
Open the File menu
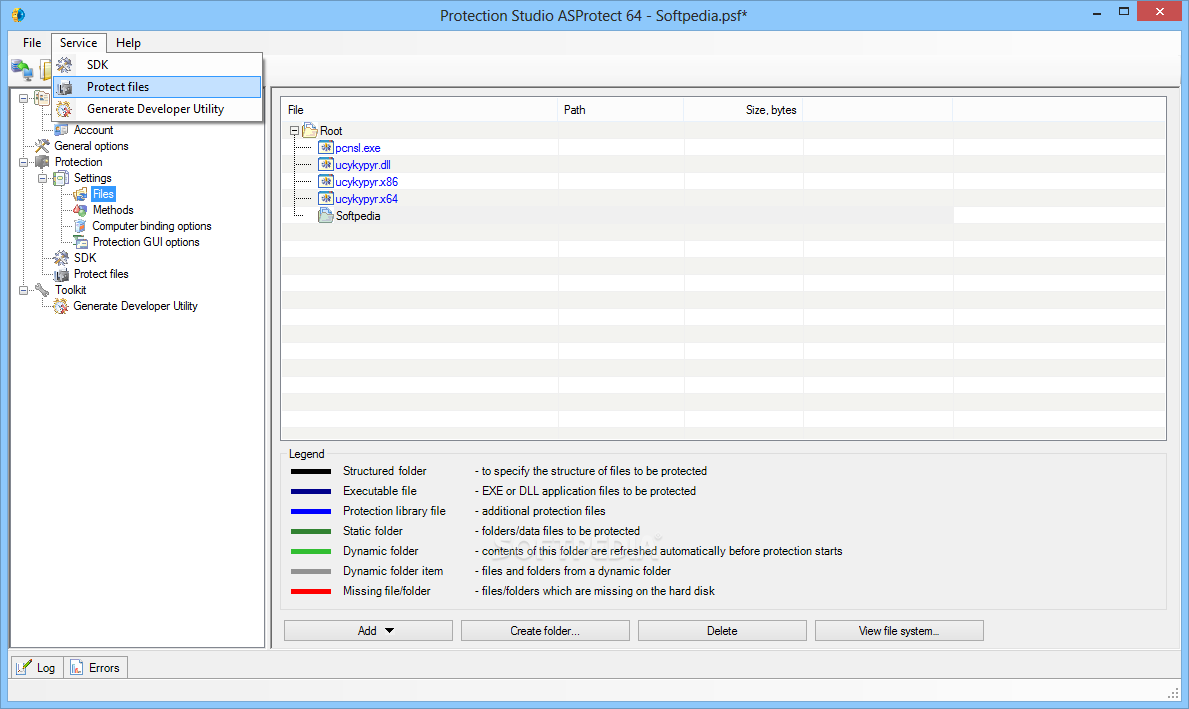click(32, 42)
